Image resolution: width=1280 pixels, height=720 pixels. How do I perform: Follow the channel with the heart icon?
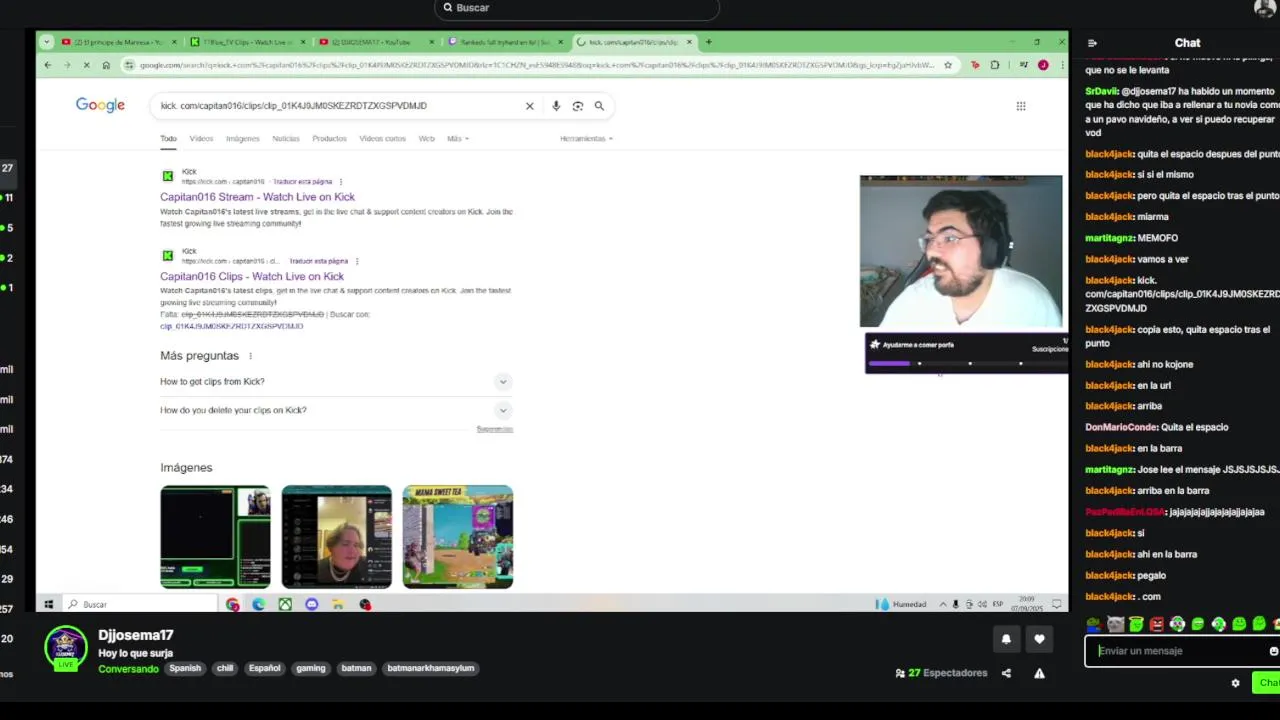click(1039, 639)
